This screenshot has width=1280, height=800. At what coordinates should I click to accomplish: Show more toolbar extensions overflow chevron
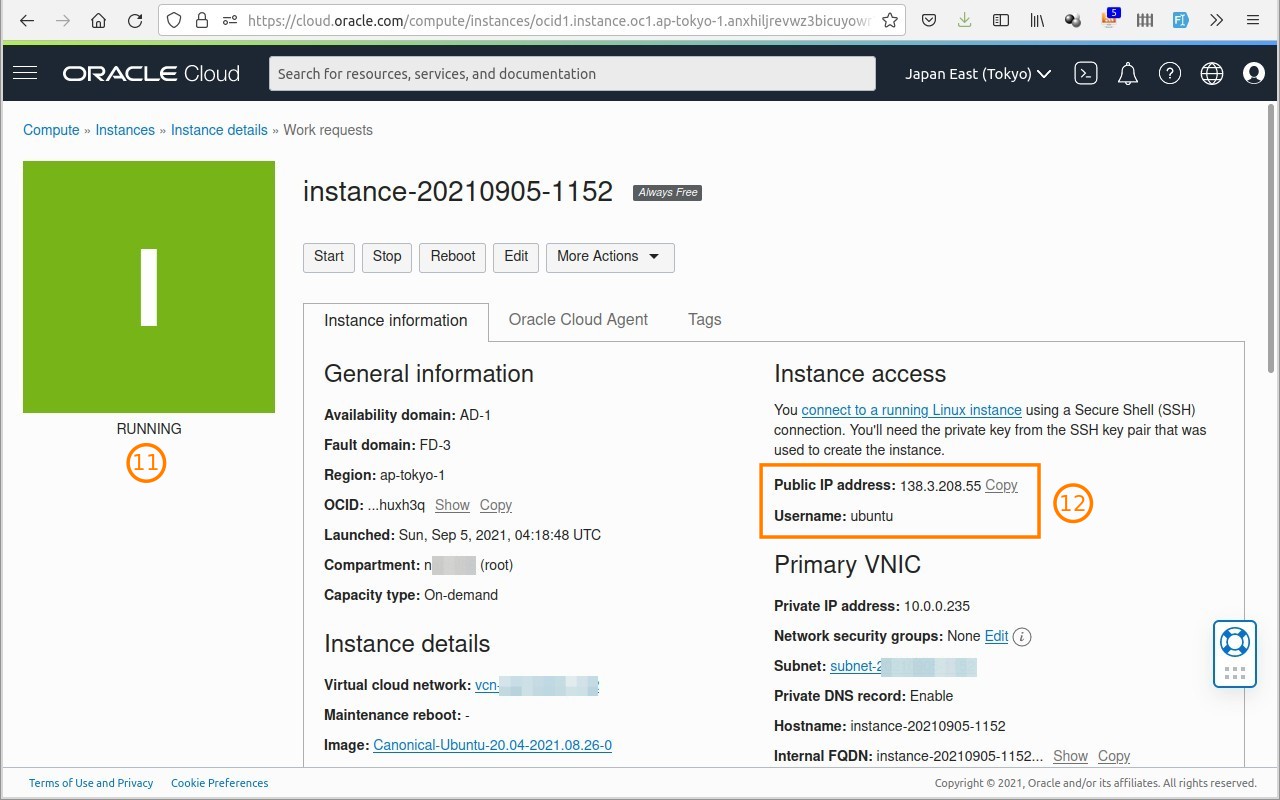click(x=1217, y=20)
